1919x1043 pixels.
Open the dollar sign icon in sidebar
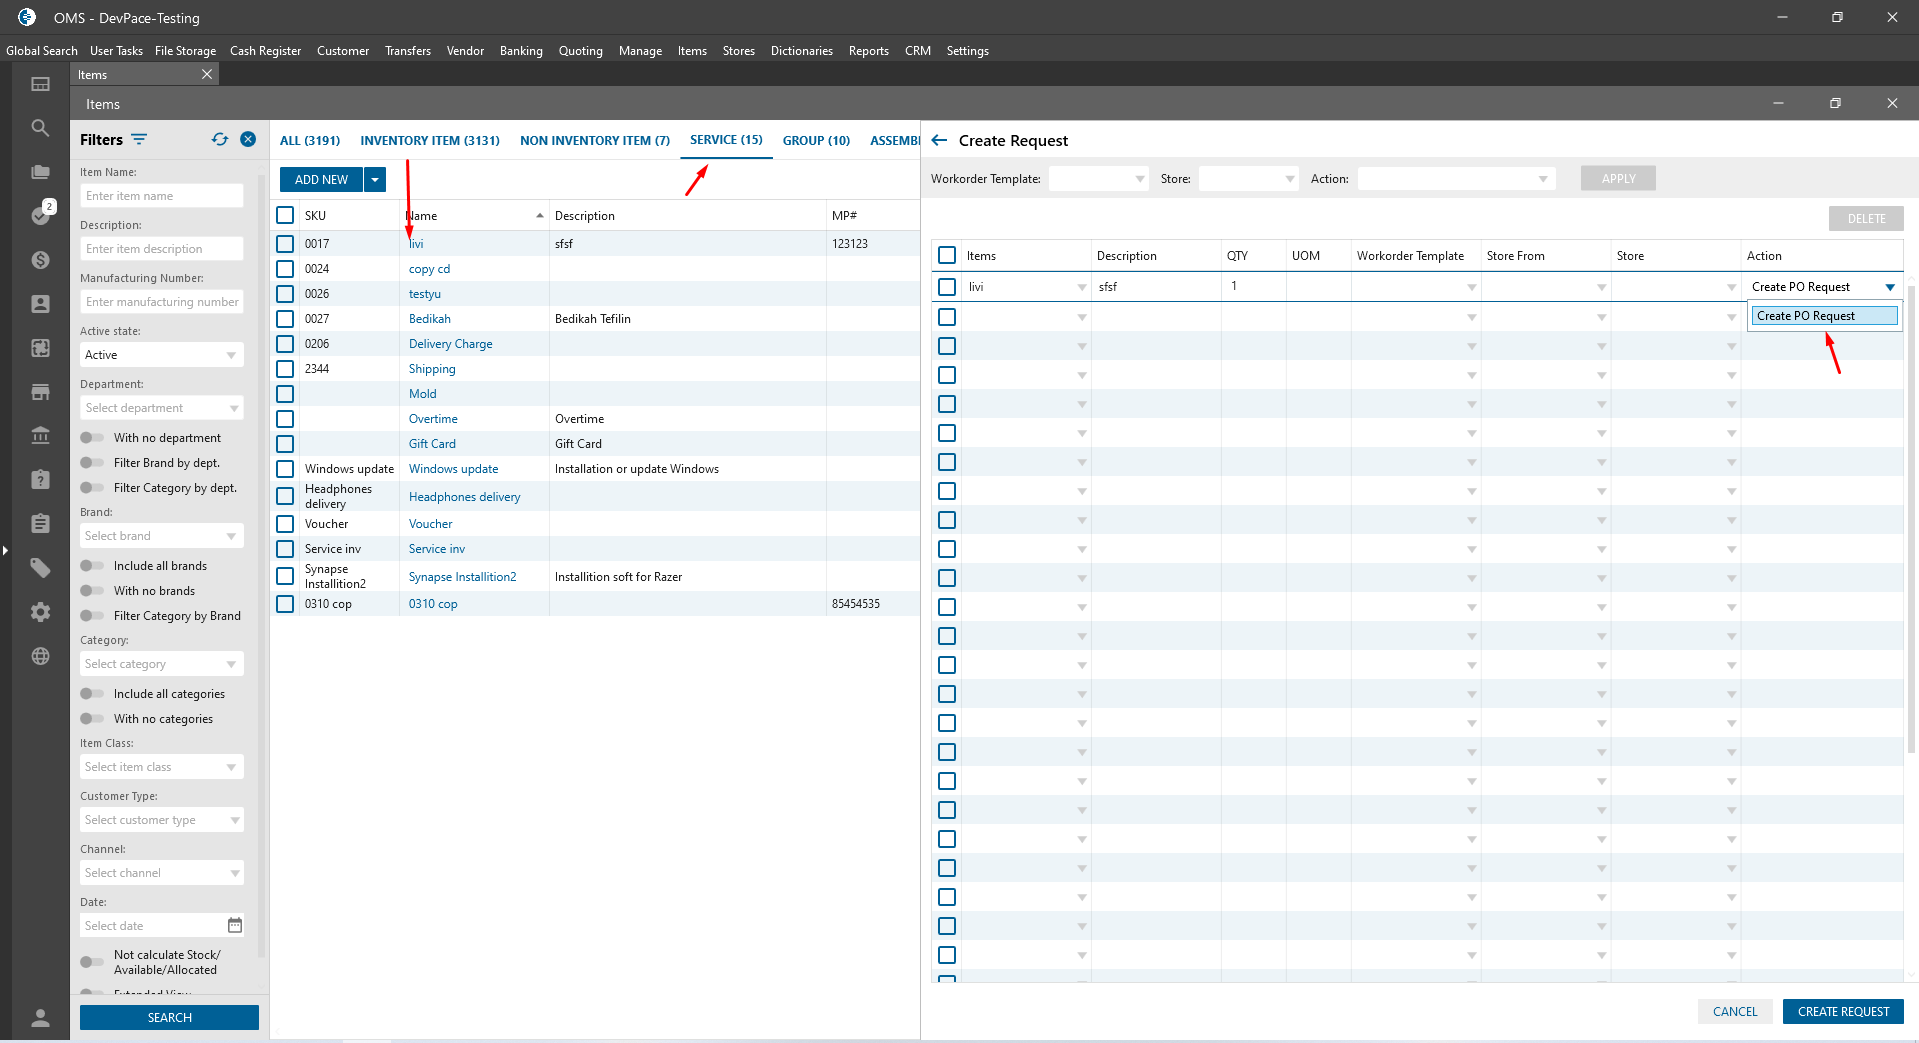click(40, 260)
